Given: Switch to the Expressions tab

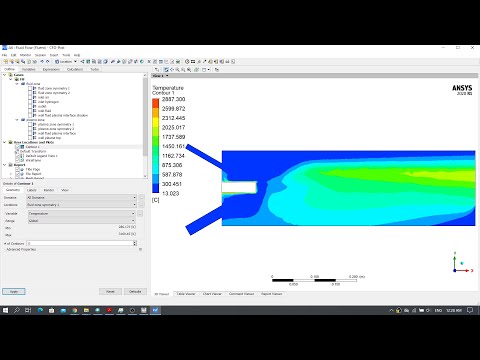Looking at the screenshot, I should pyautogui.click(x=51, y=69).
